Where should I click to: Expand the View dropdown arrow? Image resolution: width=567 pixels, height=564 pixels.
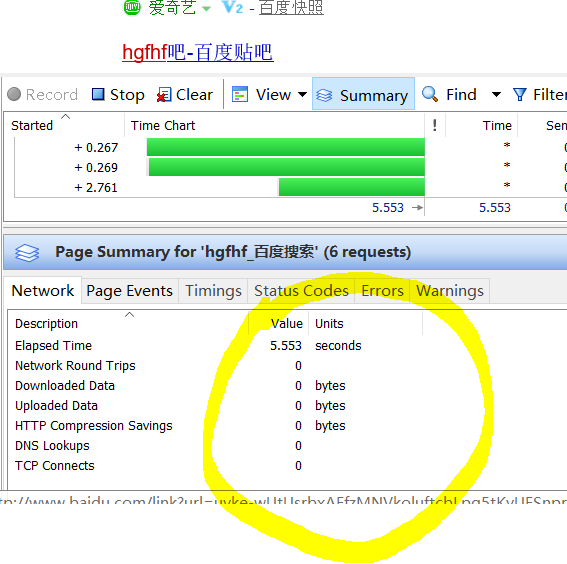point(302,95)
